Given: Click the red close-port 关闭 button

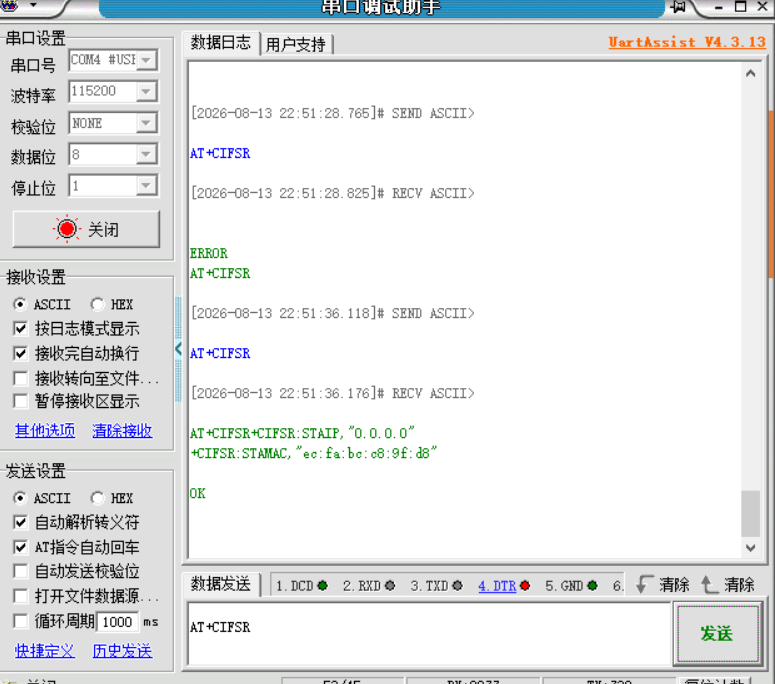Looking at the screenshot, I should 86,229.
